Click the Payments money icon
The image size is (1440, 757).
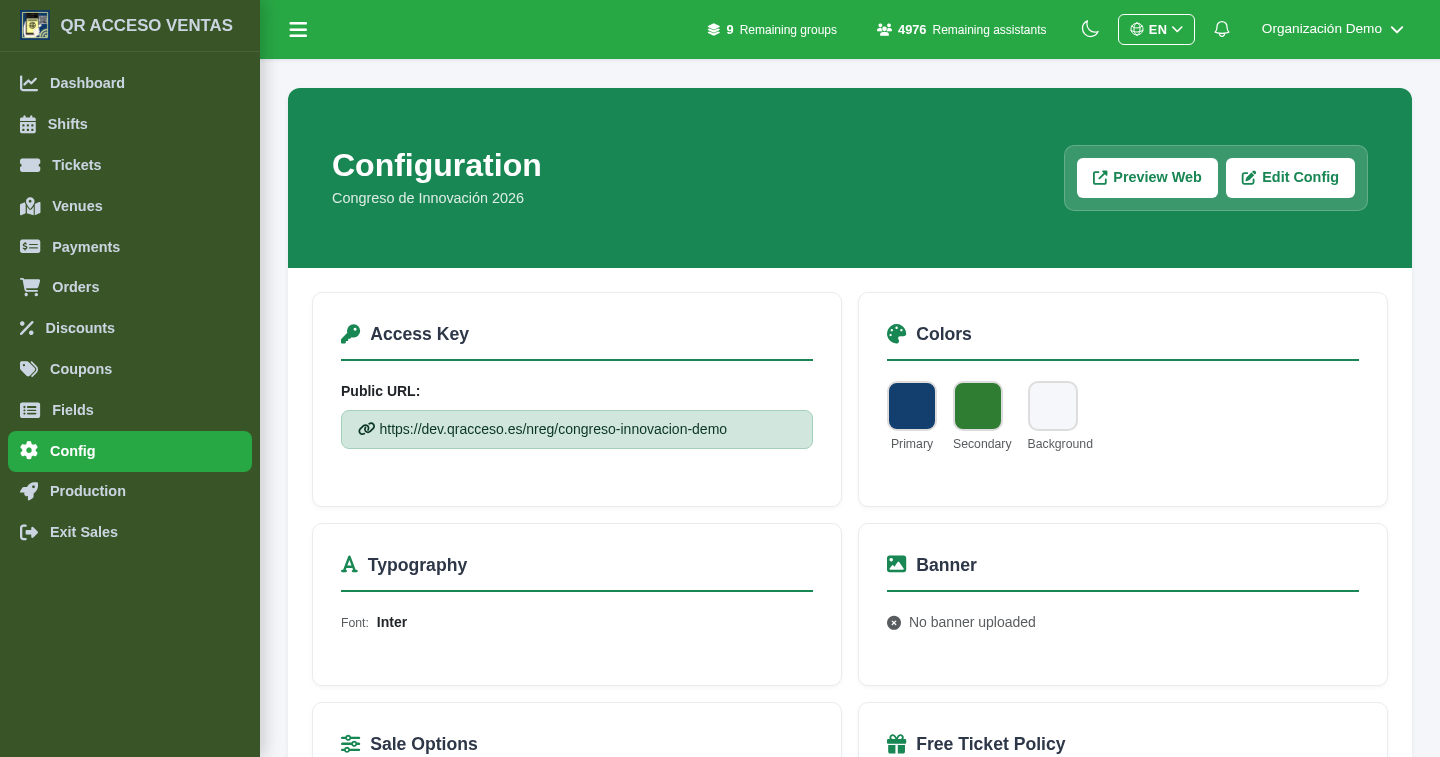click(x=30, y=246)
